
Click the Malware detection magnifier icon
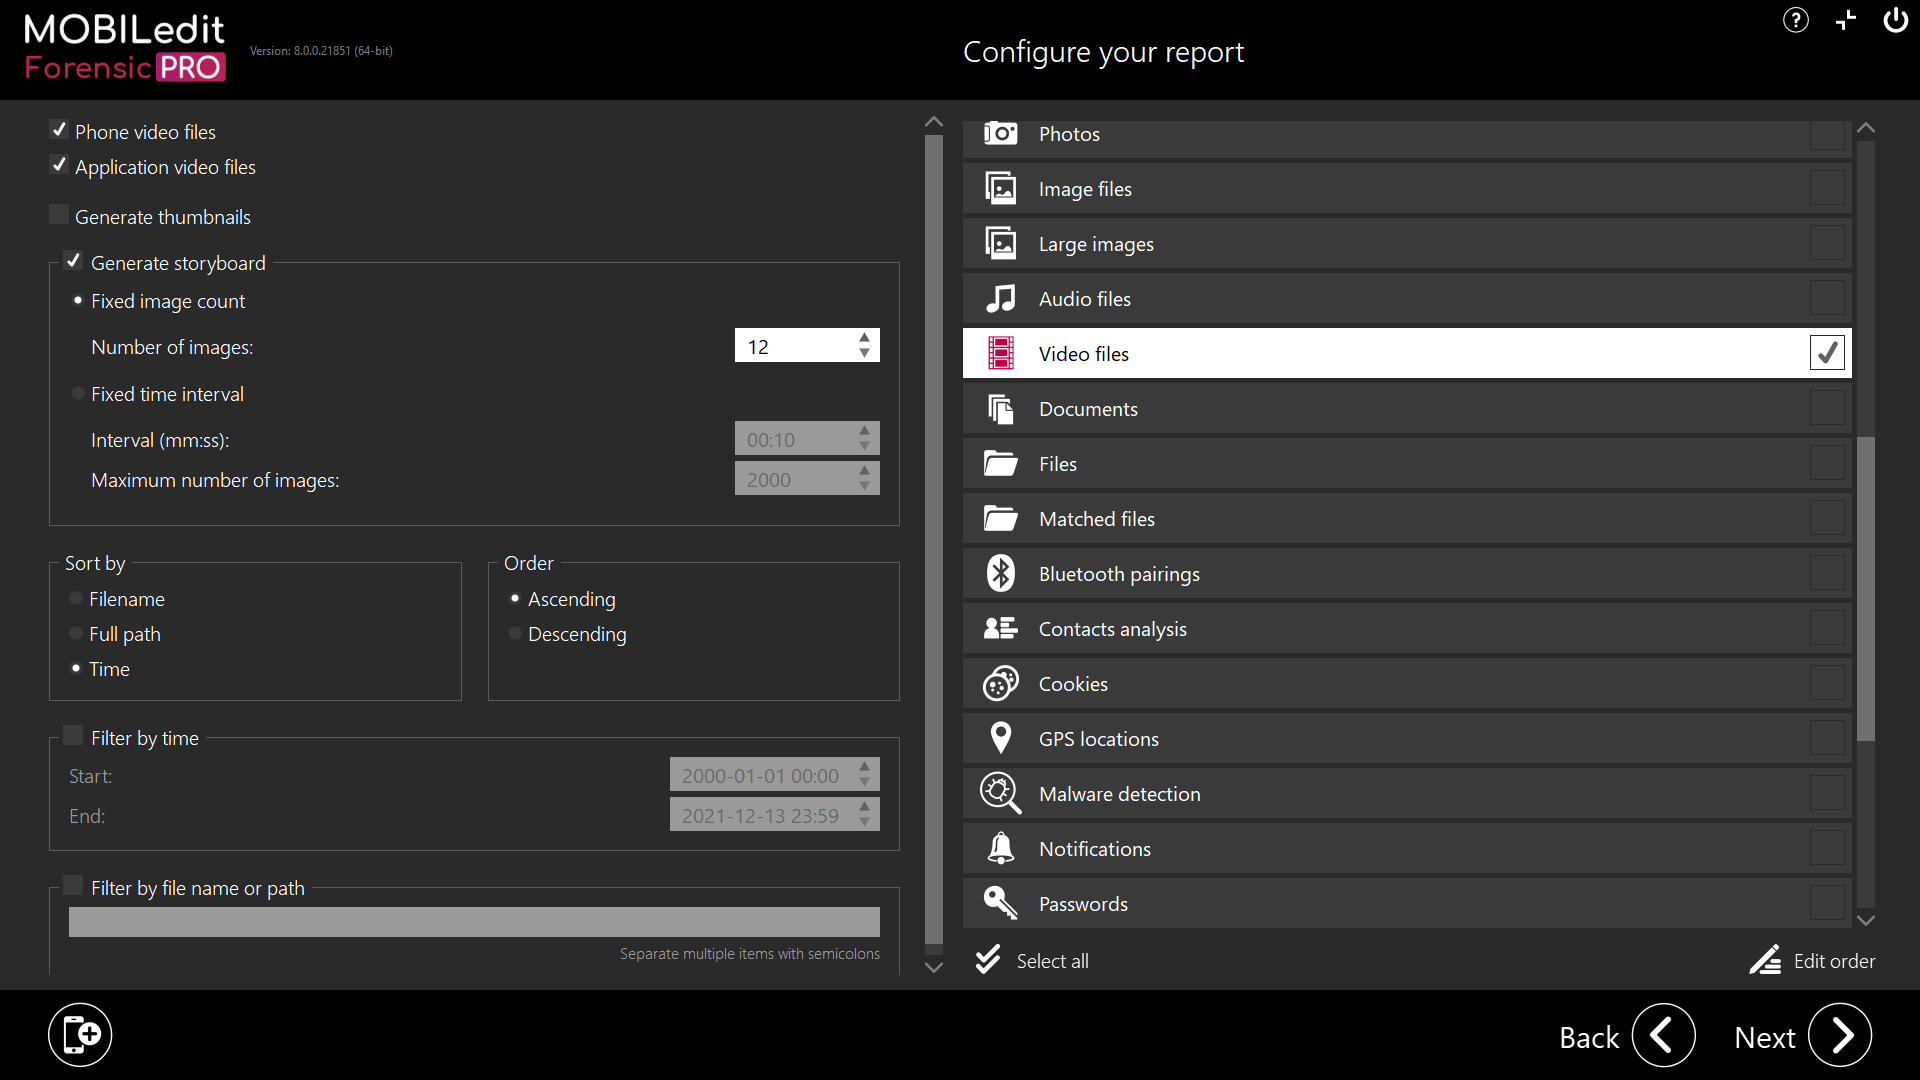[x=1000, y=793]
